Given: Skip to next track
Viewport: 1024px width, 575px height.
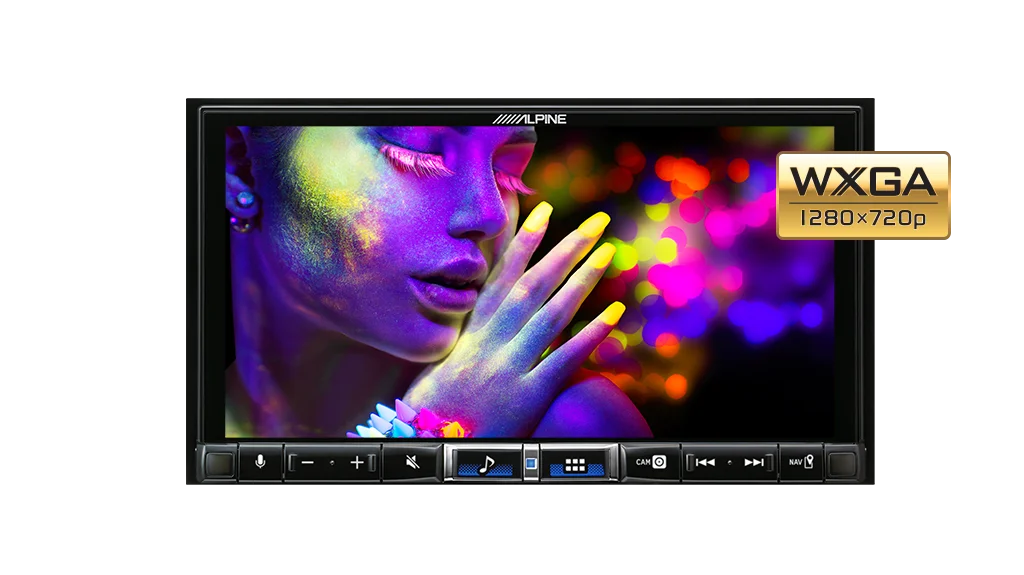Looking at the screenshot, I should [754, 462].
